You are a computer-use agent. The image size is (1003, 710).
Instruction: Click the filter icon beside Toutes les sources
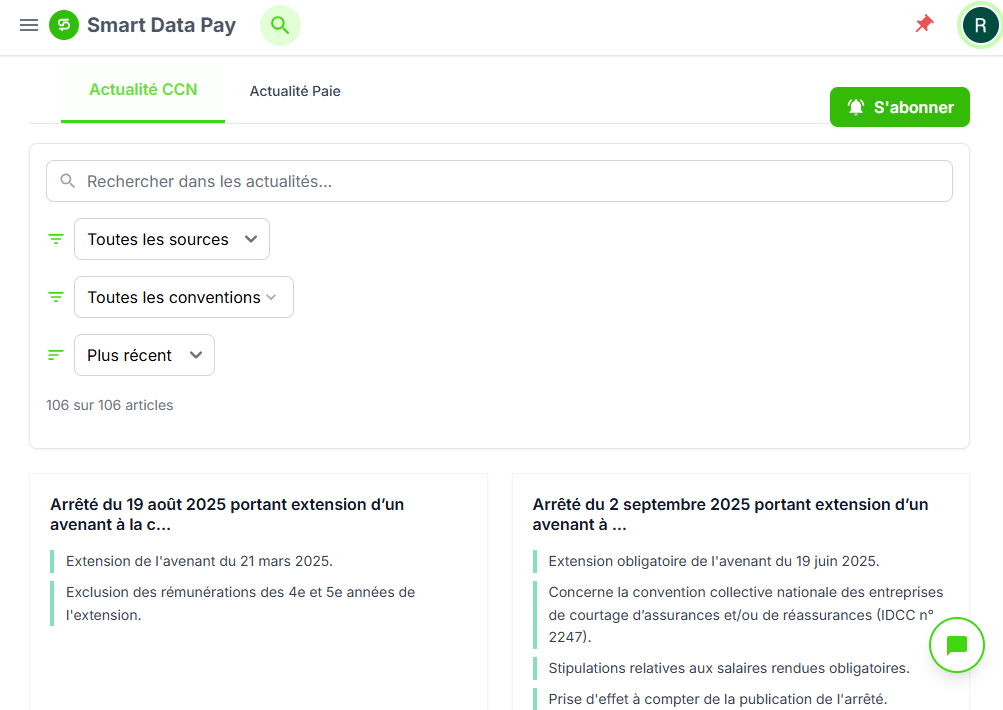pos(56,239)
